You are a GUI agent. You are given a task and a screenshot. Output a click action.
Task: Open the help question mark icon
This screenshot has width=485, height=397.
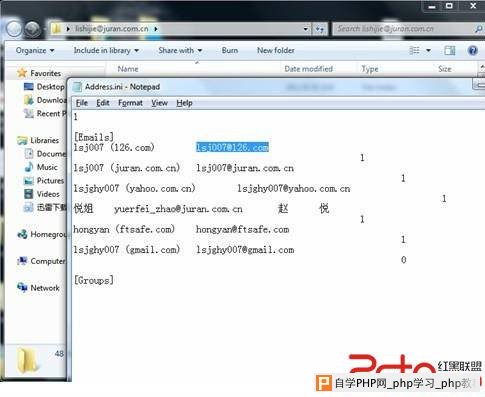coord(473,51)
